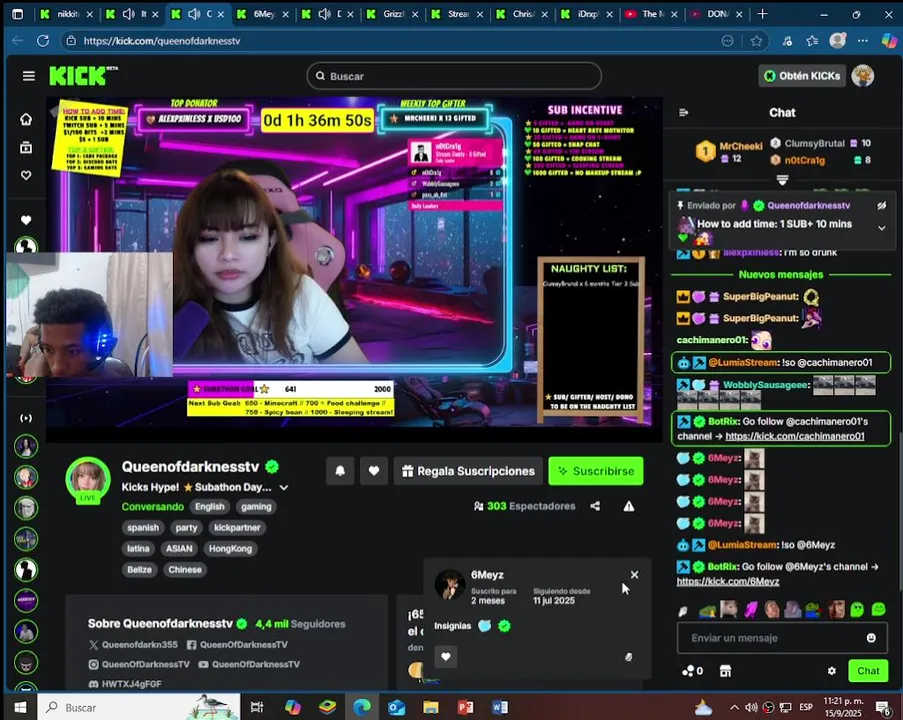
Task: Open chat settings gear icon
Action: tap(832, 670)
